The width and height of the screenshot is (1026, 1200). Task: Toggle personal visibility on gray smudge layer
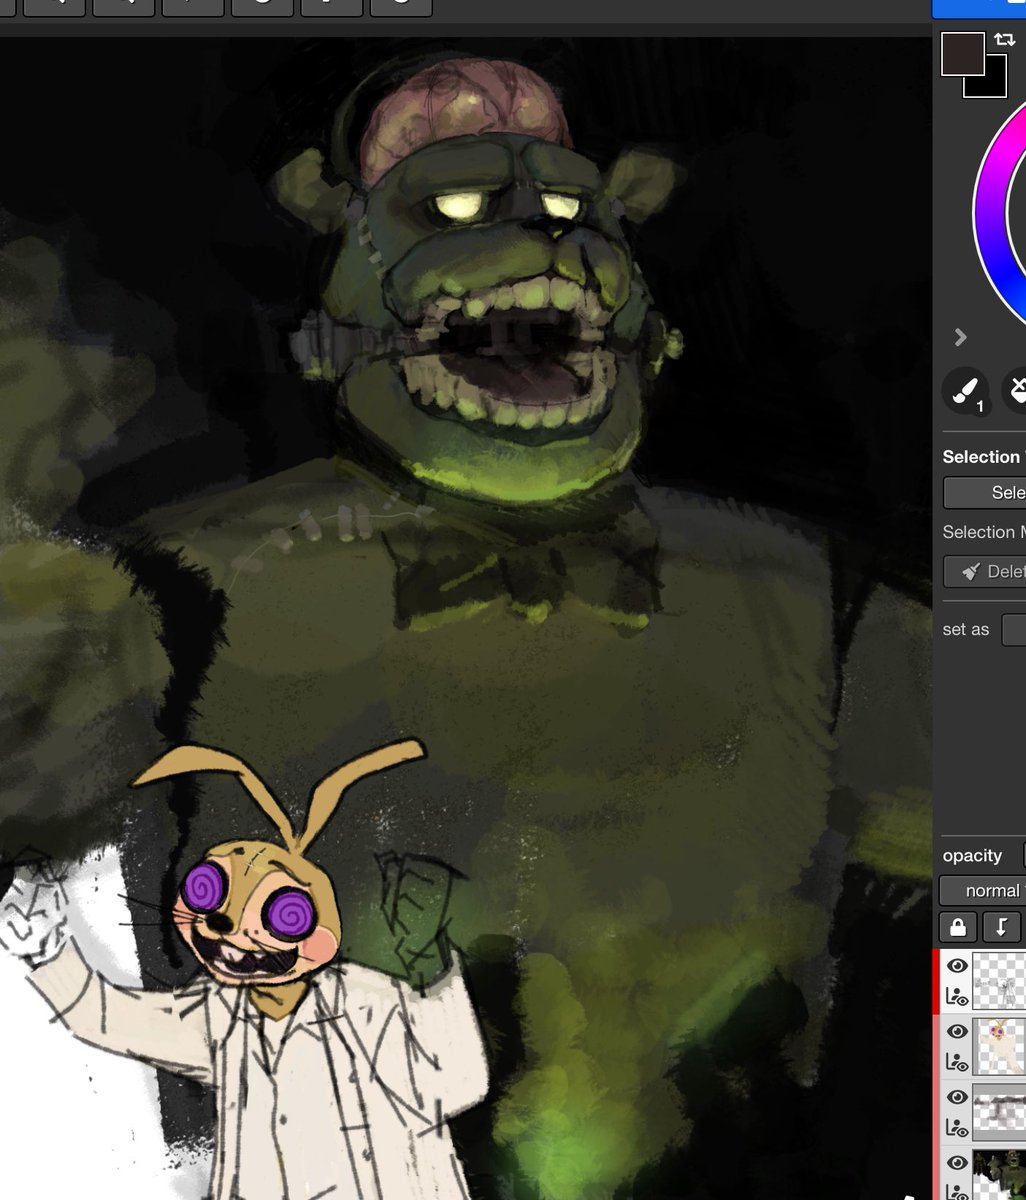(x=957, y=1128)
